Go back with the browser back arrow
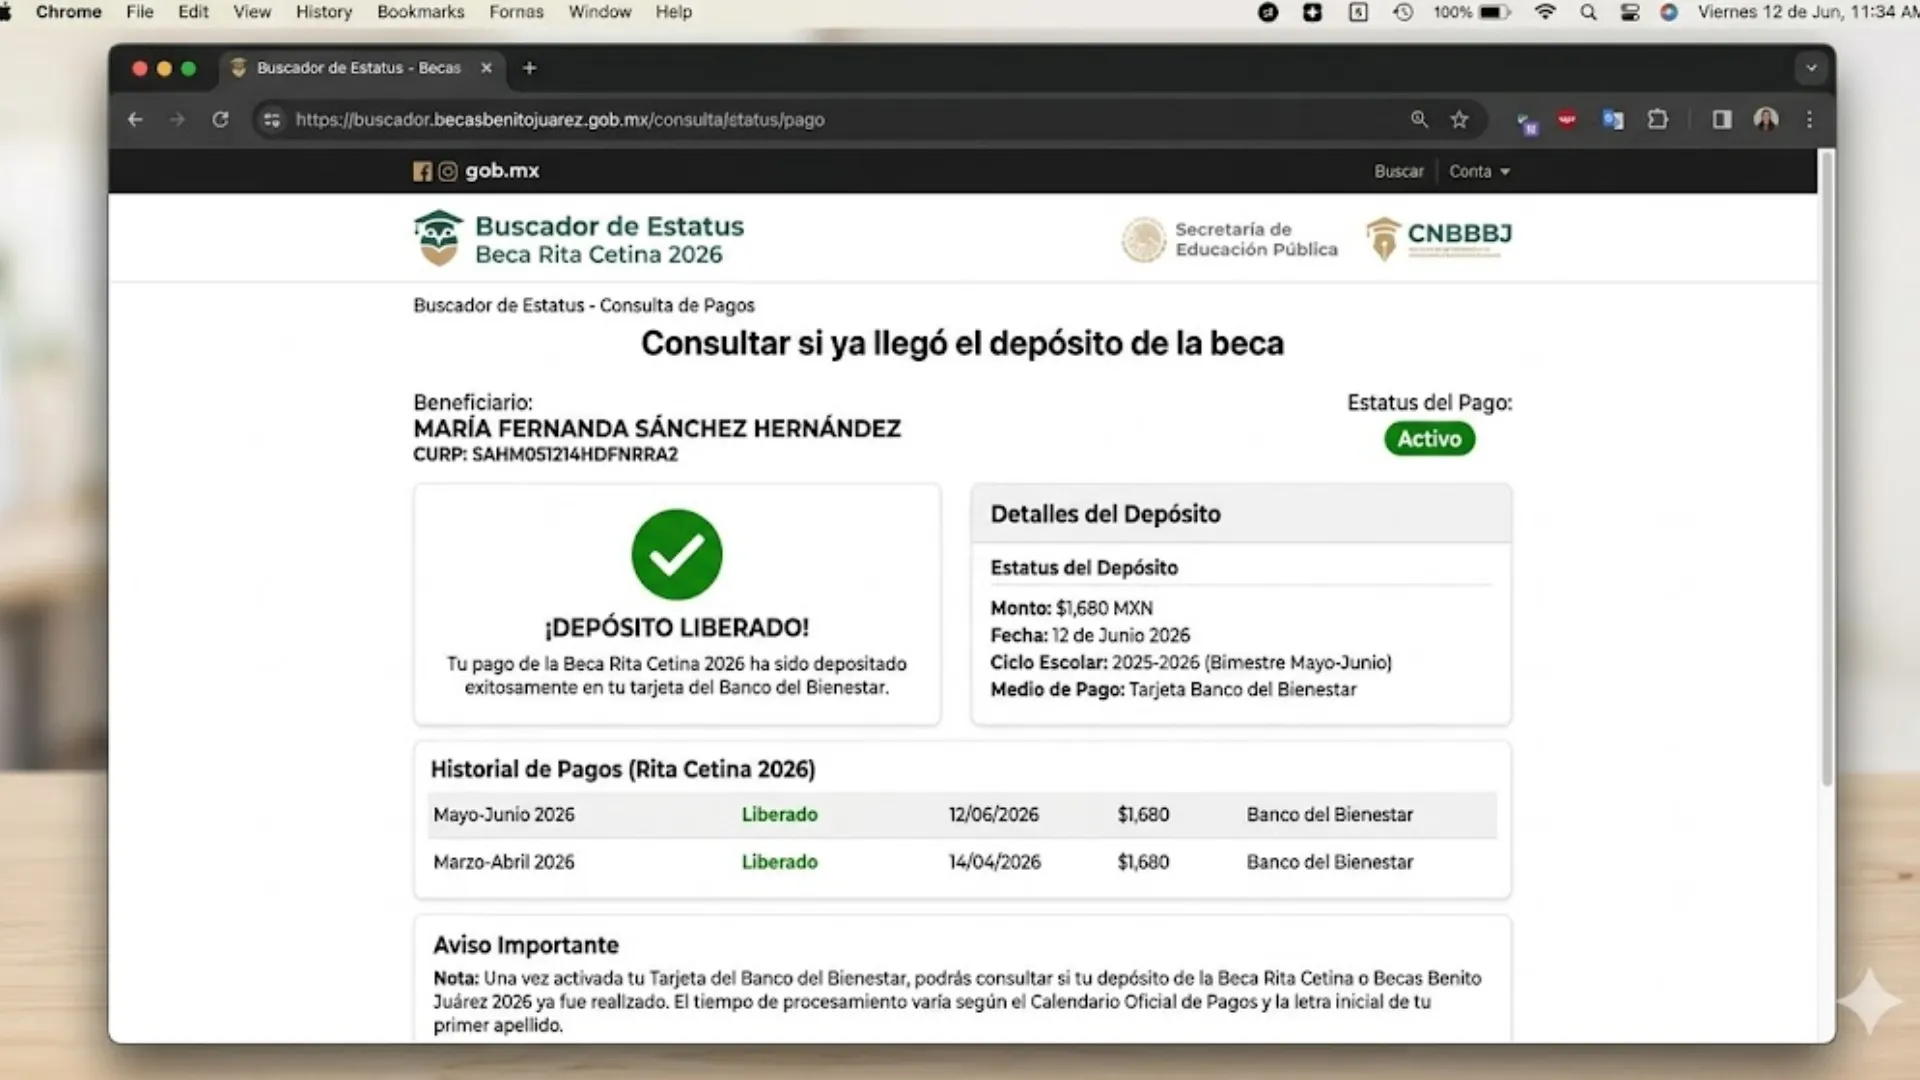 [x=135, y=120]
